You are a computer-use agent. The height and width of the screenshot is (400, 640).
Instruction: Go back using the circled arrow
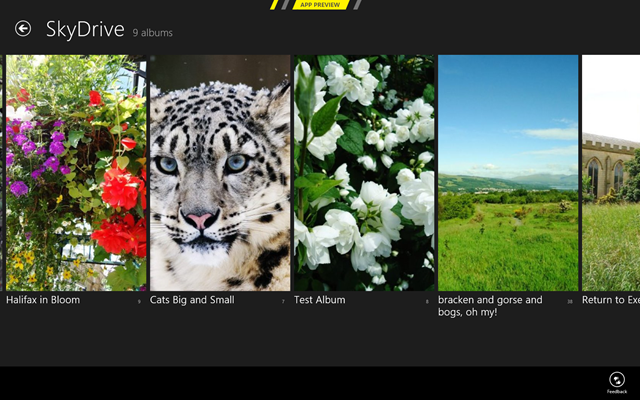[23, 29]
